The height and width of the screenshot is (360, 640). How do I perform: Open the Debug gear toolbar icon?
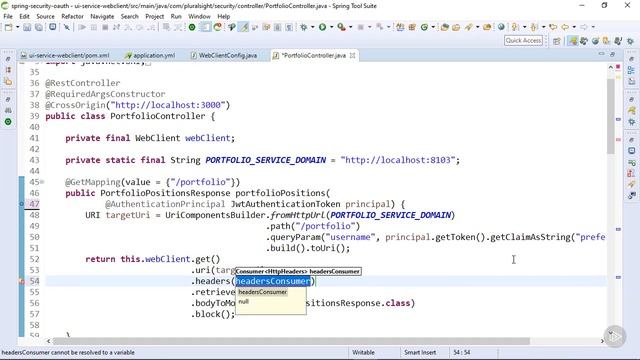point(304,27)
